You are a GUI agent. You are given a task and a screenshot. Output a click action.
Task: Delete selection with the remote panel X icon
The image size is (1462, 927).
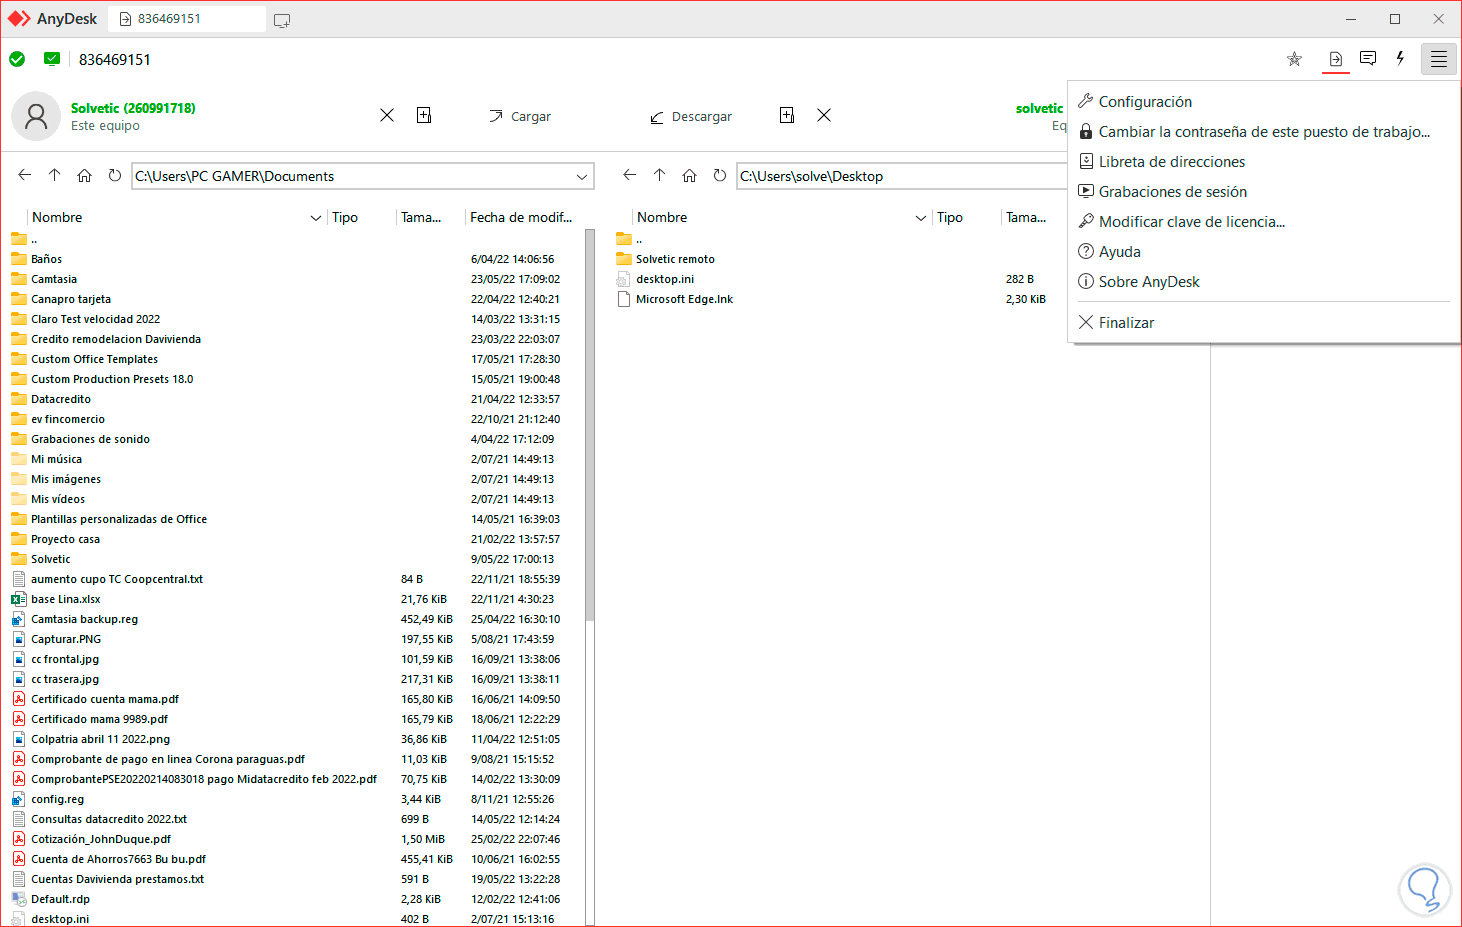coord(824,116)
